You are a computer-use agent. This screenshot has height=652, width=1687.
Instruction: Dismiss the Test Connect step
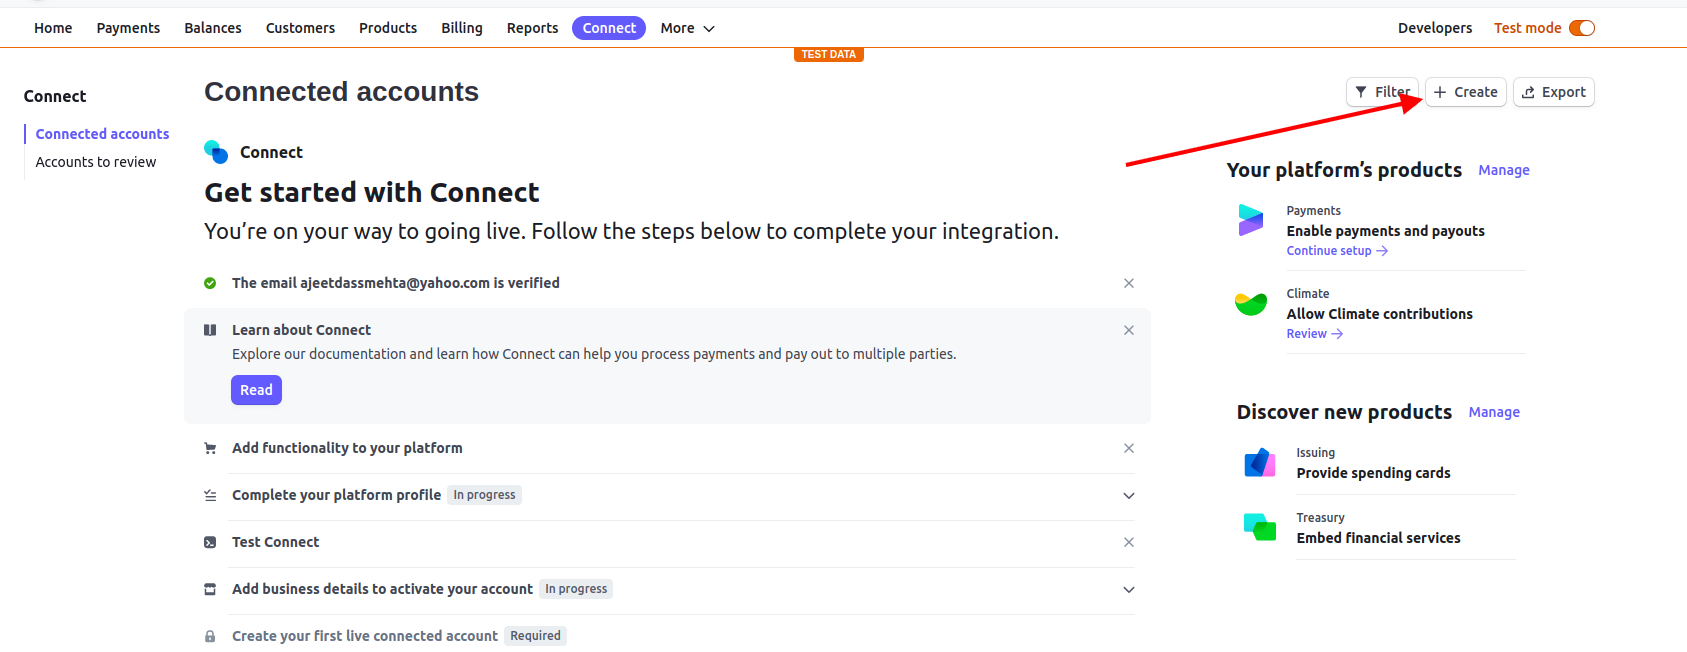click(1129, 543)
